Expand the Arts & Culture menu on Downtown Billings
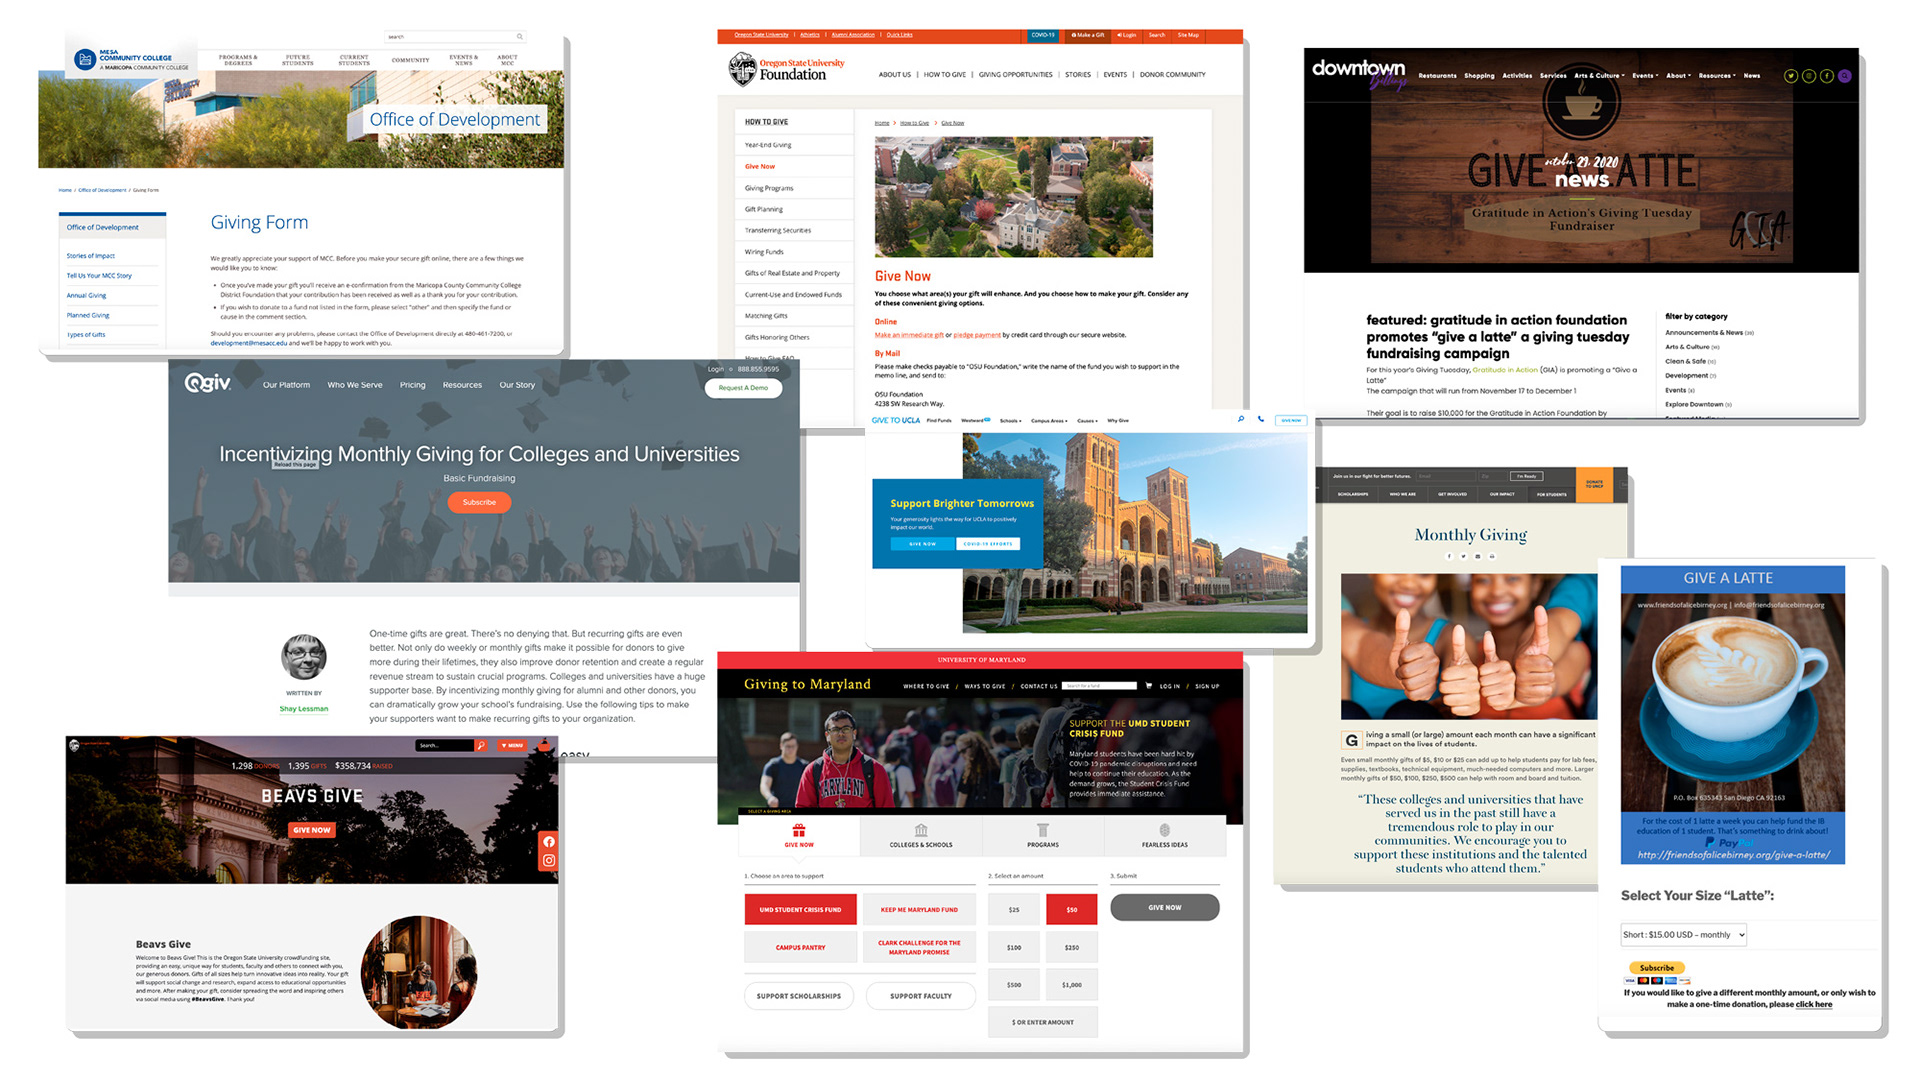This screenshot has width=1920, height=1080. click(1599, 76)
